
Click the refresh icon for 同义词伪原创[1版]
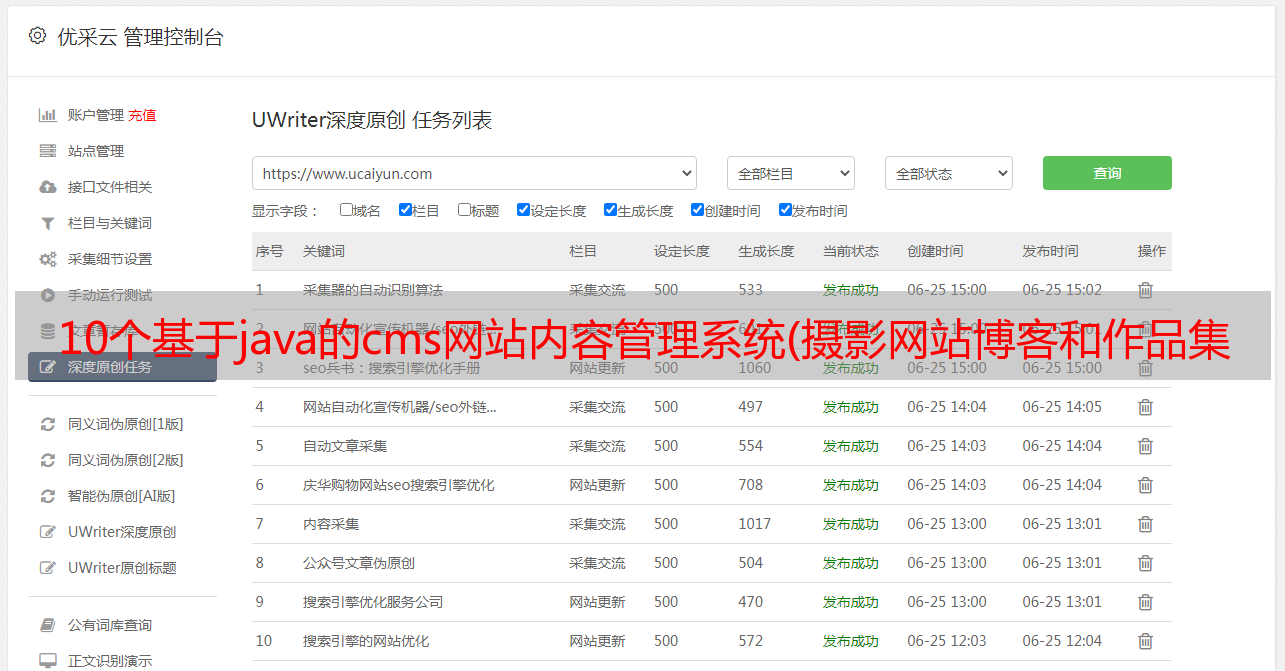[47, 424]
